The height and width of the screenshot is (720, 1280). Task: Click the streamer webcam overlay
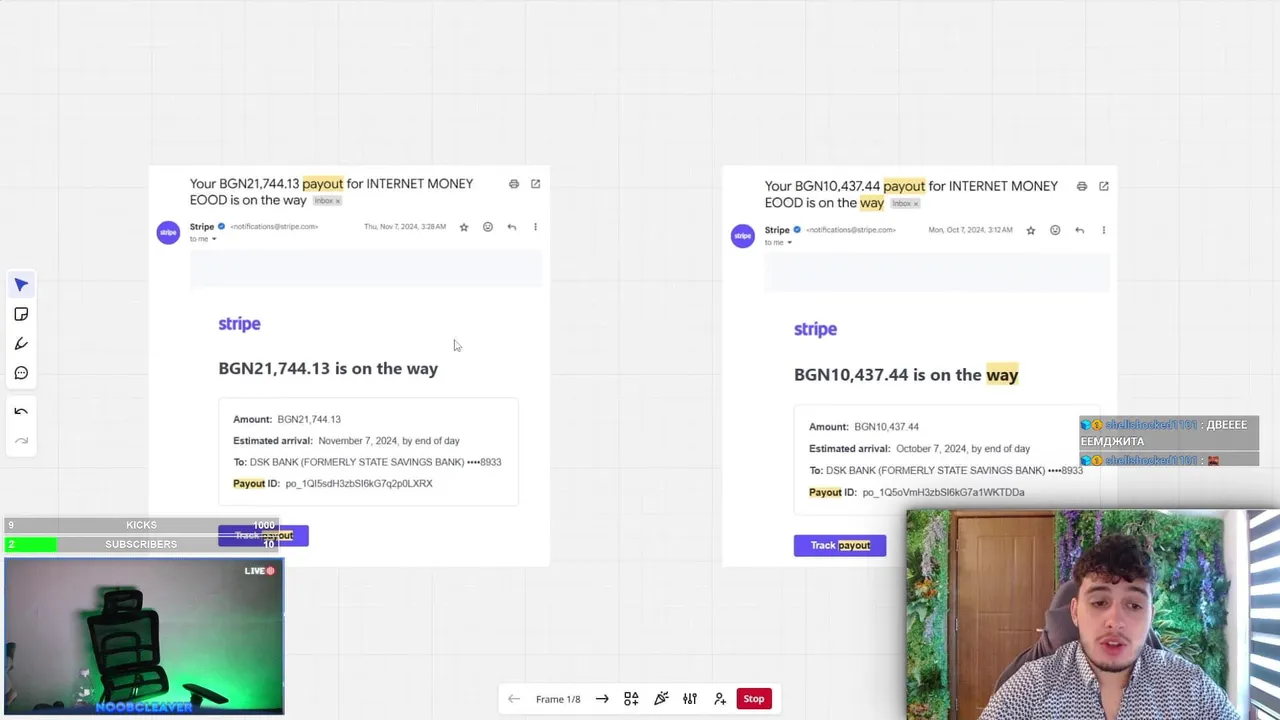[x=1092, y=615]
